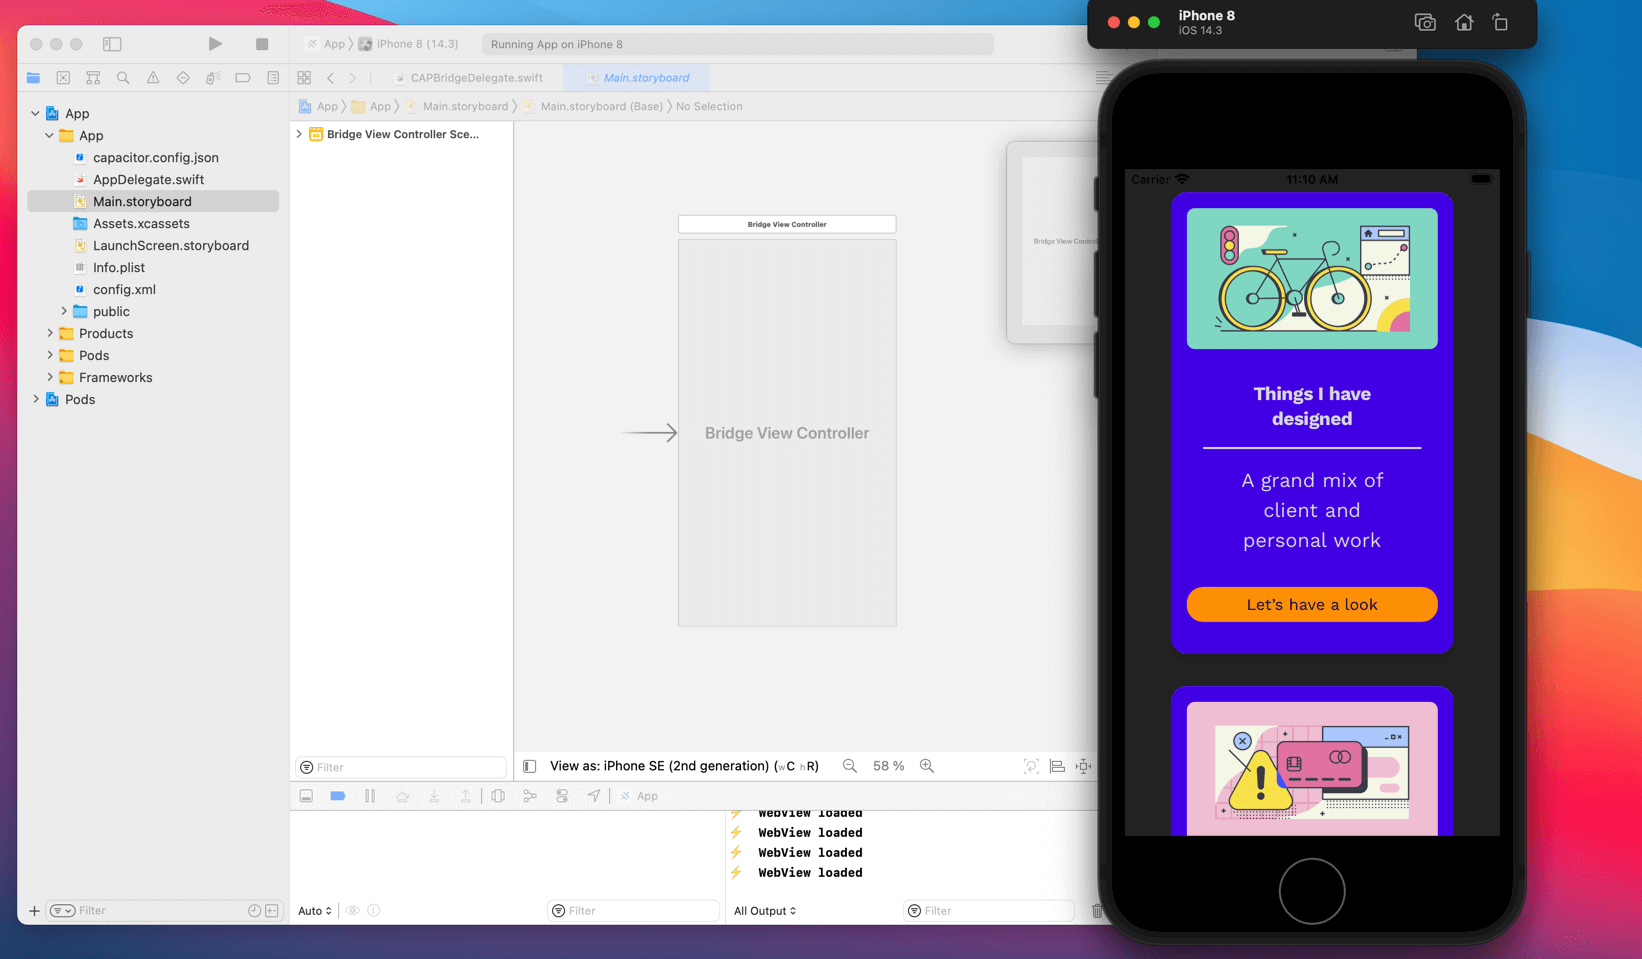
Task: Run the app with the Play button
Action: pyautogui.click(x=215, y=44)
